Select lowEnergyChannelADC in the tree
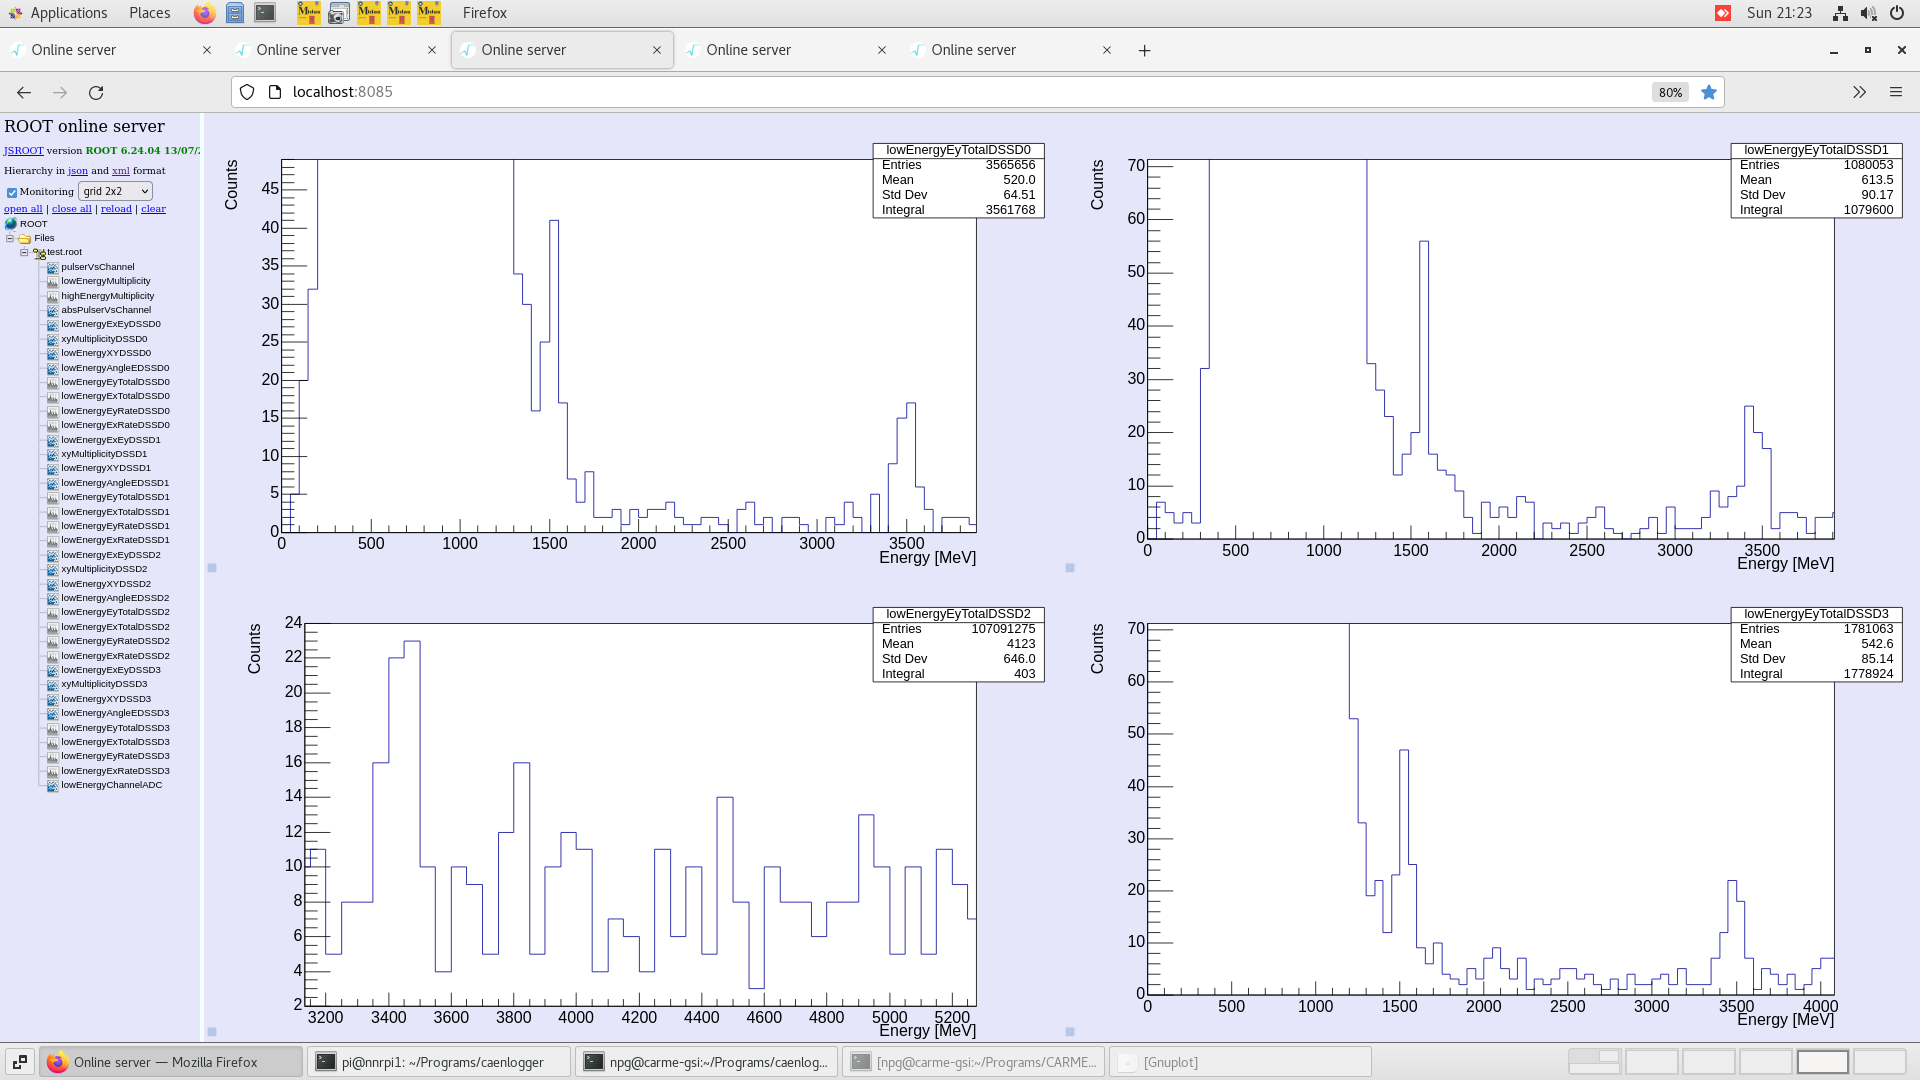Screen dimensions: 1920x1080 tap(111, 785)
